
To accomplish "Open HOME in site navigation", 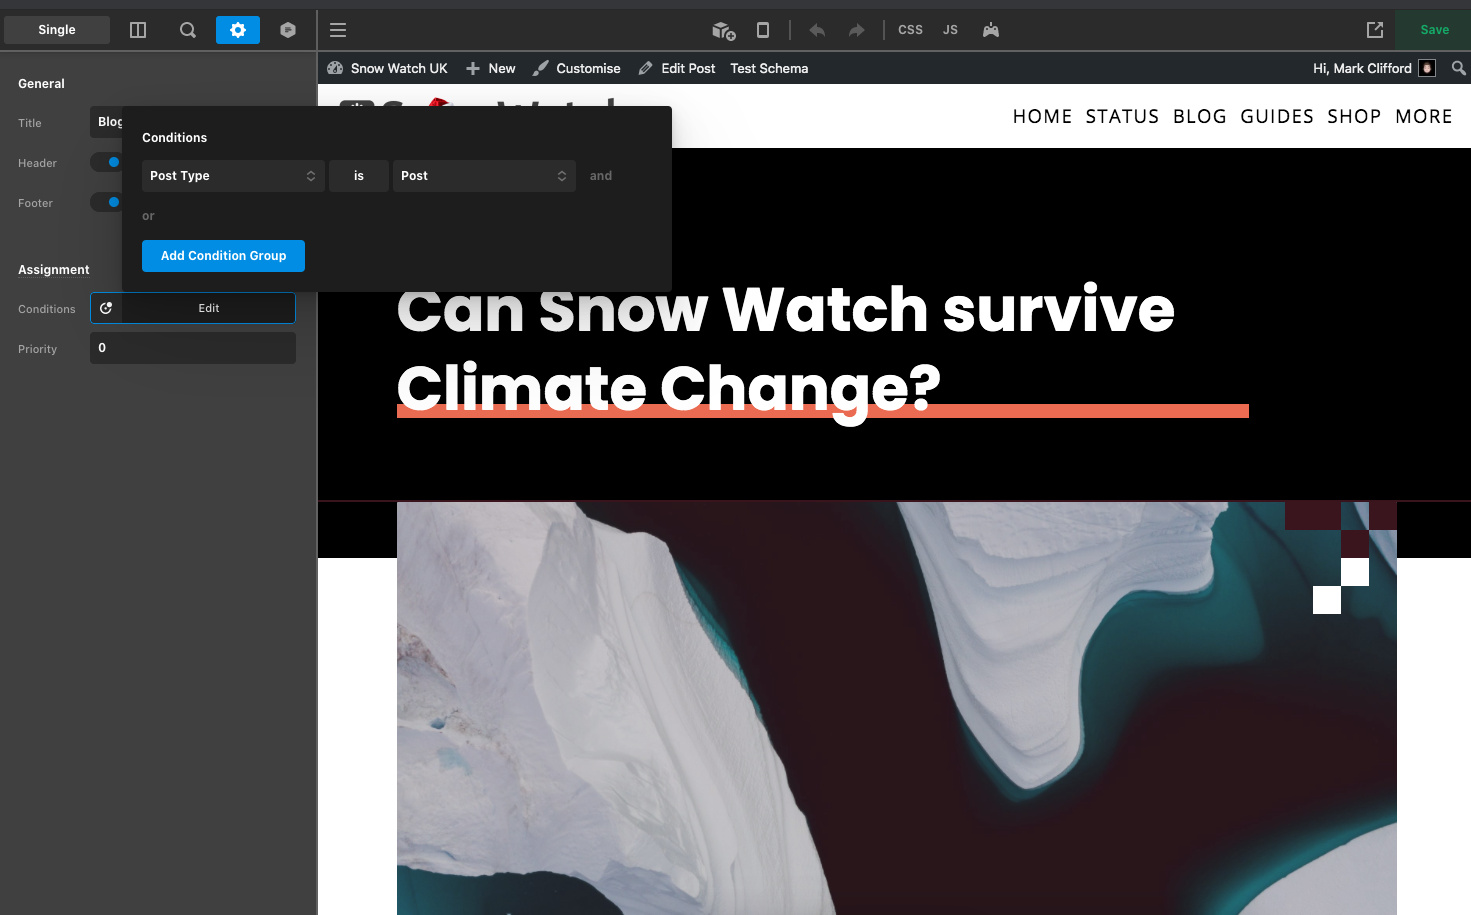I will pyautogui.click(x=1042, y=117).
